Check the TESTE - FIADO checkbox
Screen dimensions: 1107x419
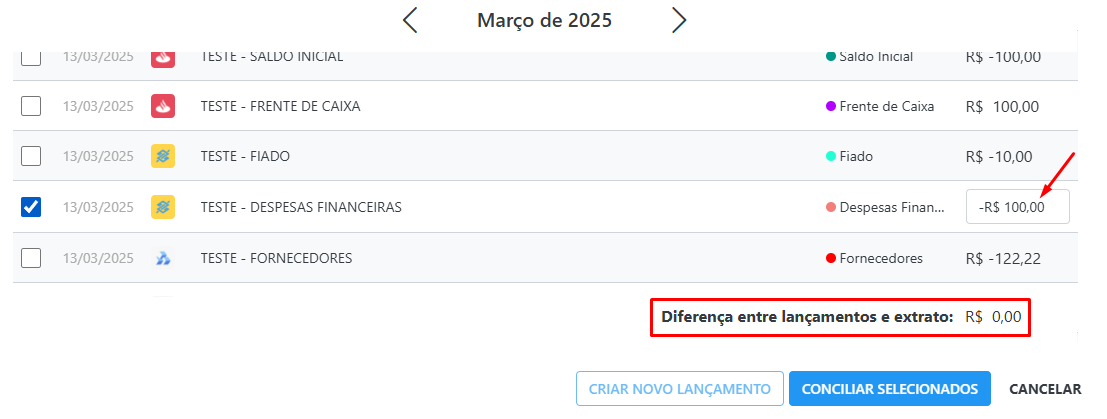[x=30, y=156]
